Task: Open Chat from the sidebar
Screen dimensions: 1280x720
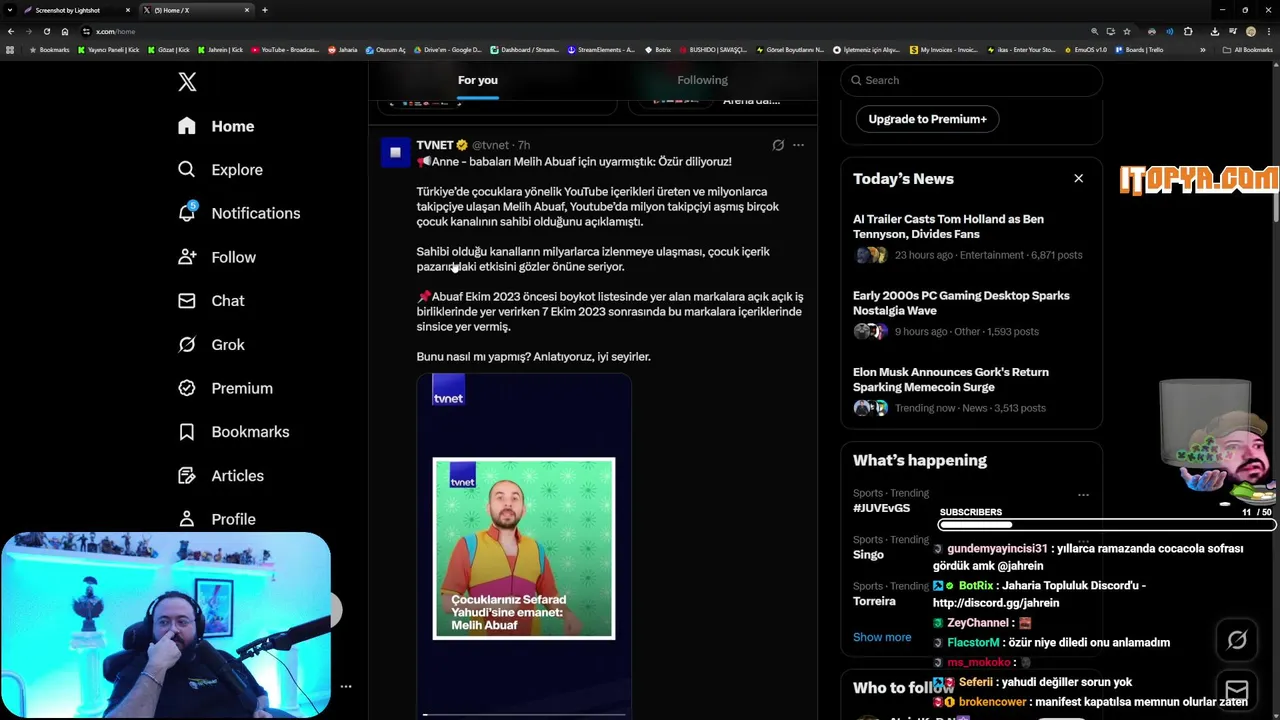Action: (x=211, y=301)
